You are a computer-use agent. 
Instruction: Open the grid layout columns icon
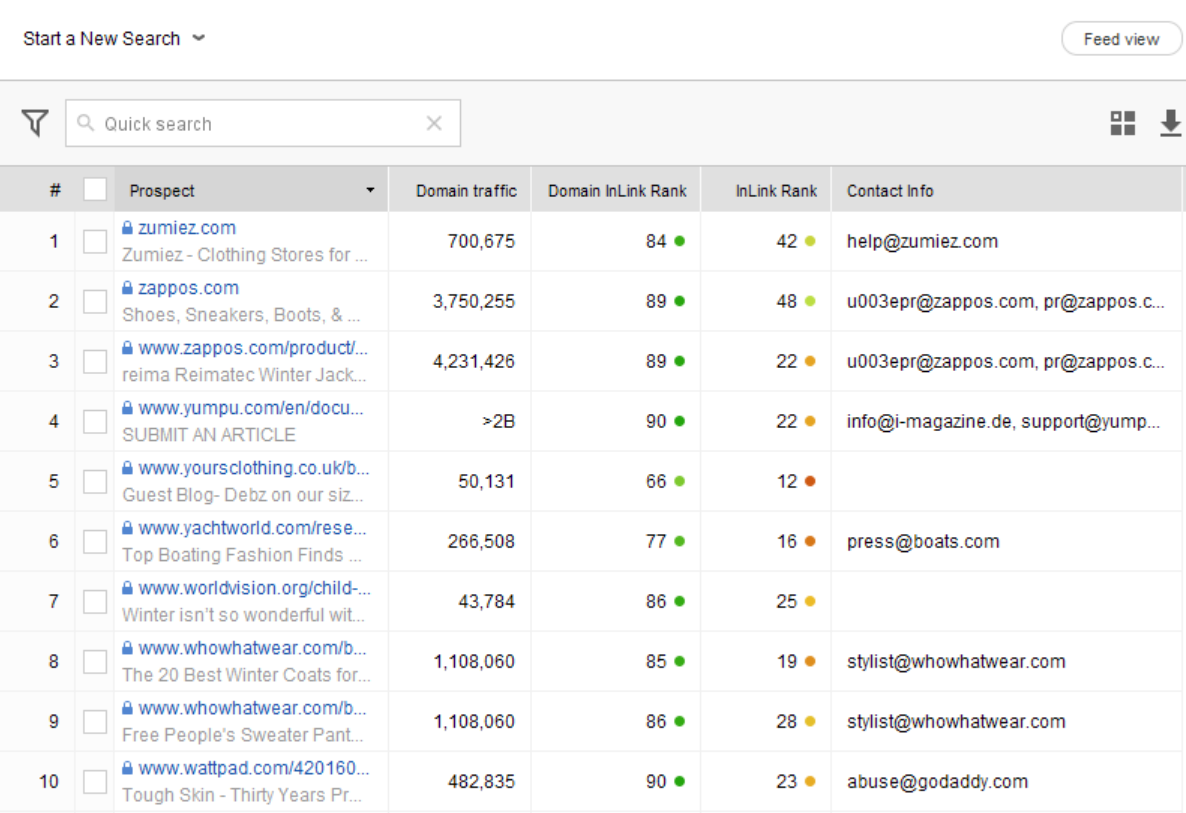[x=1122, y=123]
